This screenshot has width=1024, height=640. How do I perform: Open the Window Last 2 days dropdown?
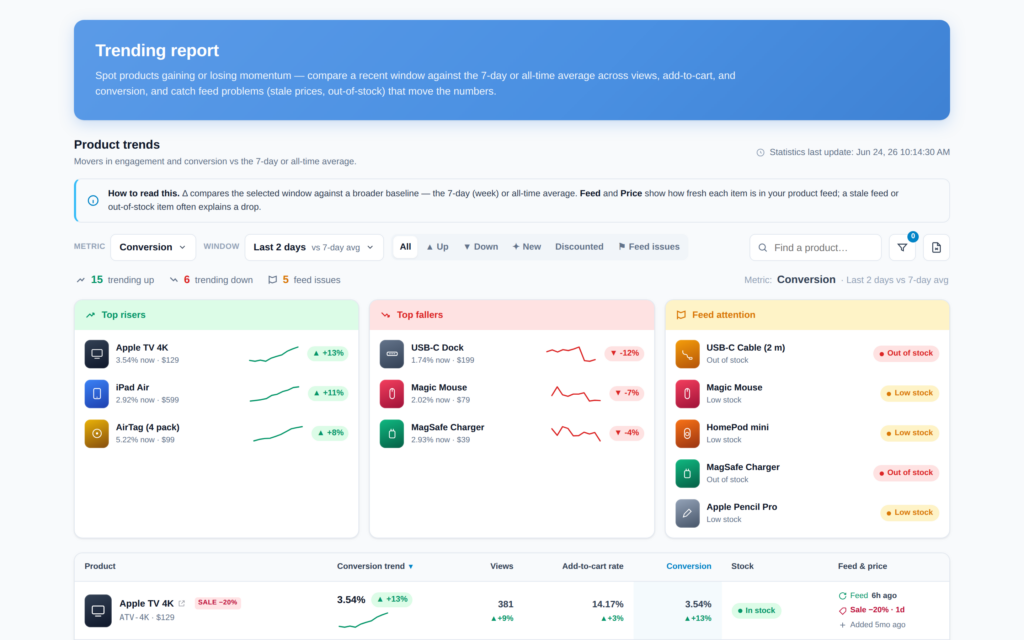(x=314, y=248)
